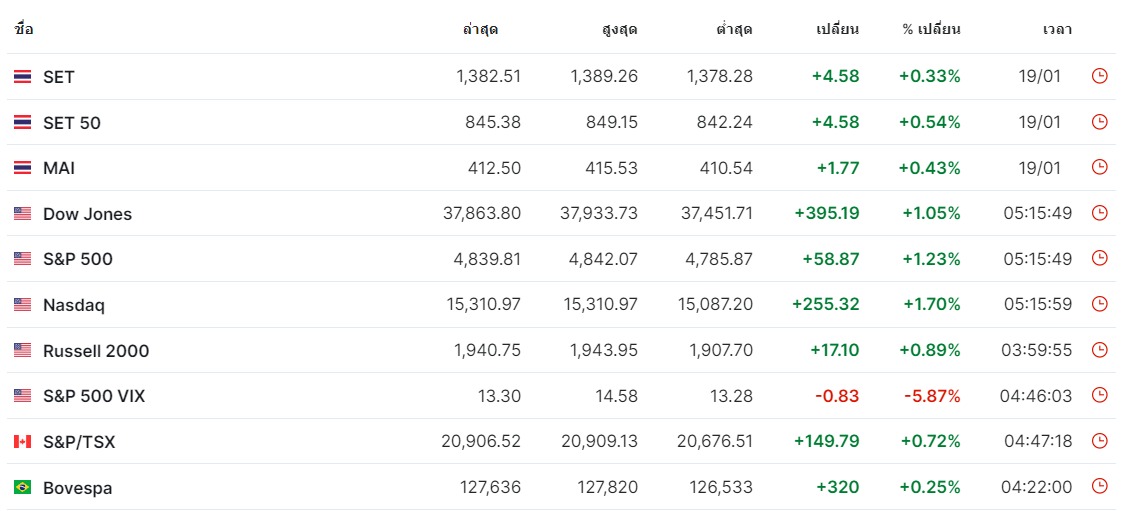This screenshot has height=511, width=1121.
Task: Click the clock icon beside Dow Jones
Action: click(x=1100, y=213)
